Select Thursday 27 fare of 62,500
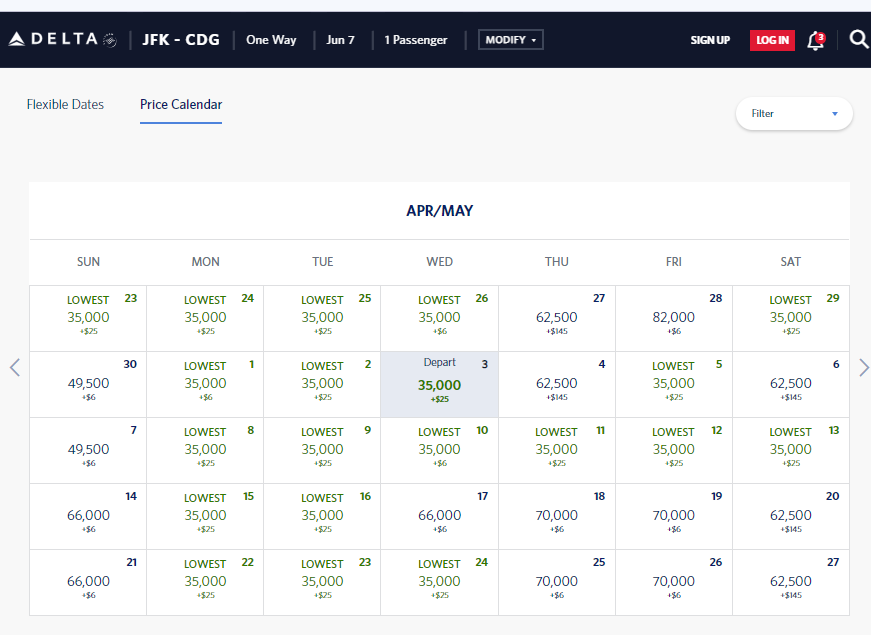 [556, 318]
